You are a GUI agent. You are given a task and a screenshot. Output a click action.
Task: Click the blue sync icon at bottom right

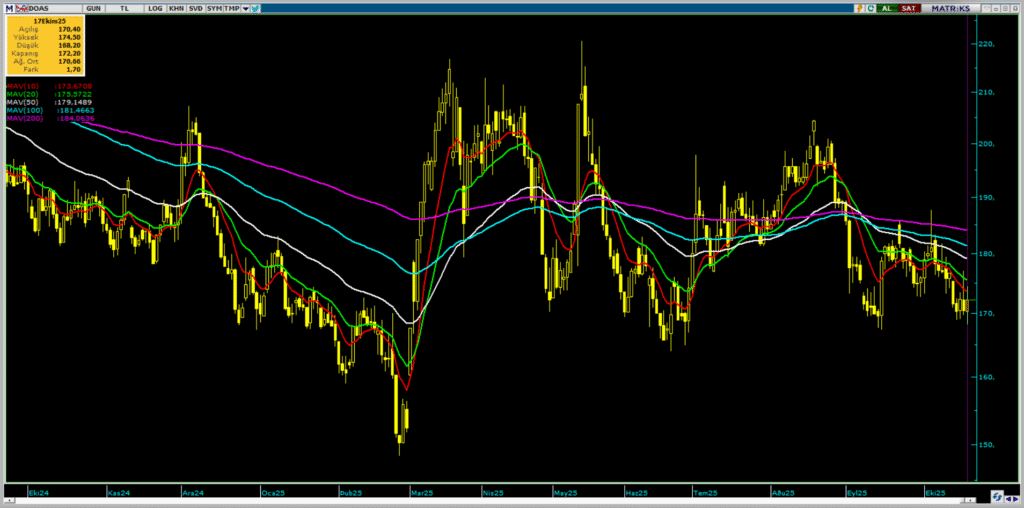point(996,497)
